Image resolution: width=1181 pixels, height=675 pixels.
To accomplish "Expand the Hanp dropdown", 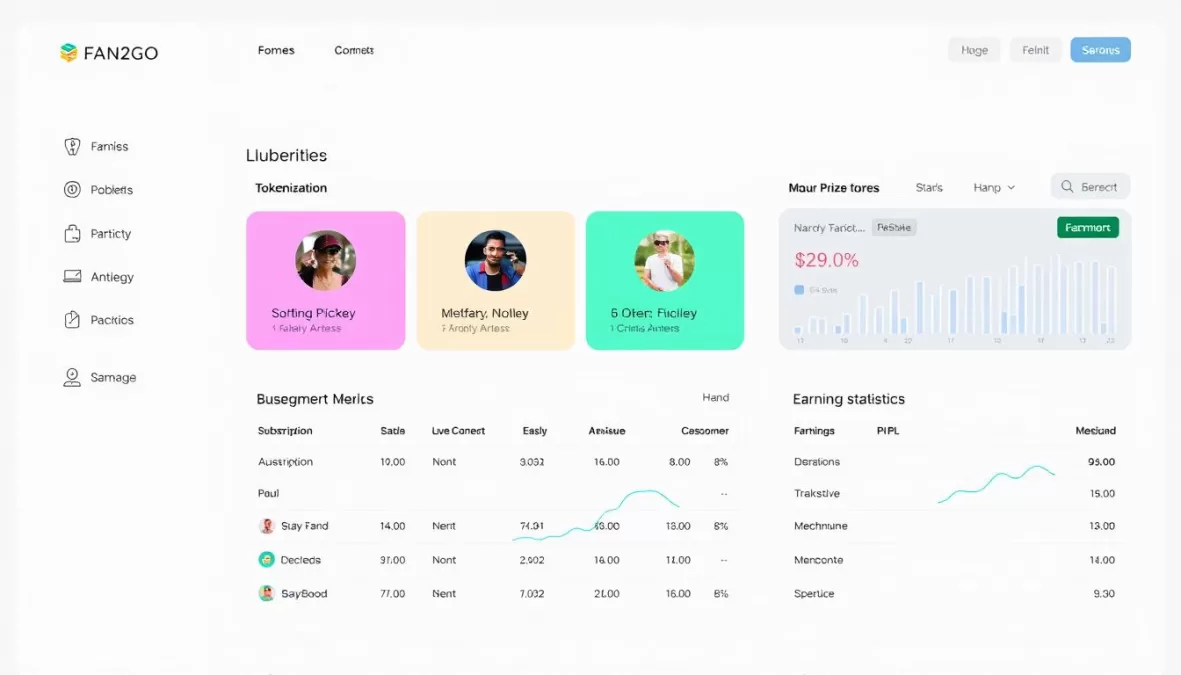I will [x=994, y=187].
